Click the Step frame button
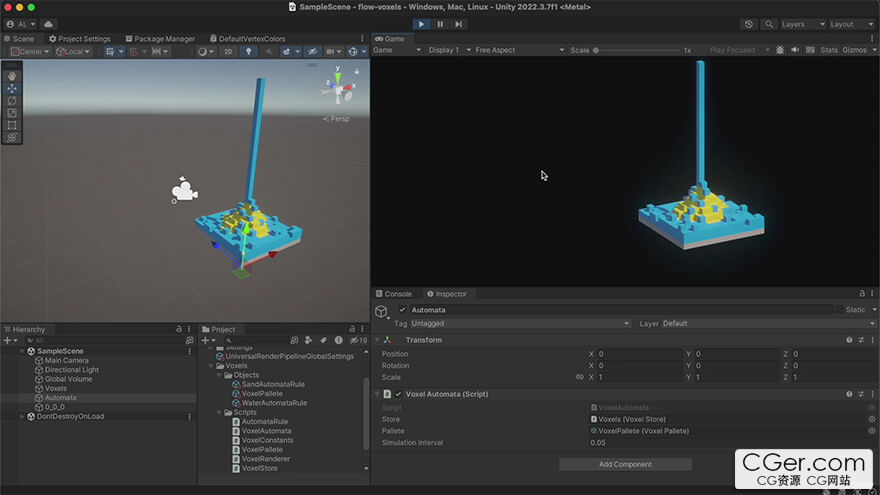 pos(459,24)
